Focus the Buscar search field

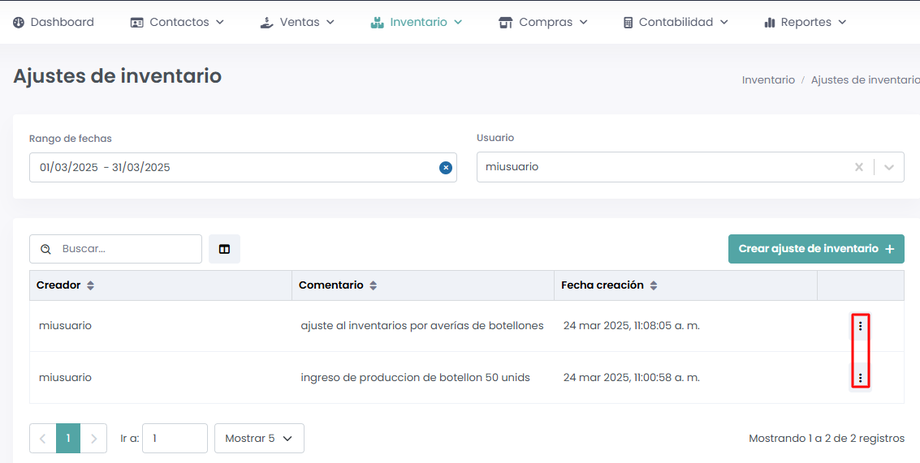coord(116,249)
